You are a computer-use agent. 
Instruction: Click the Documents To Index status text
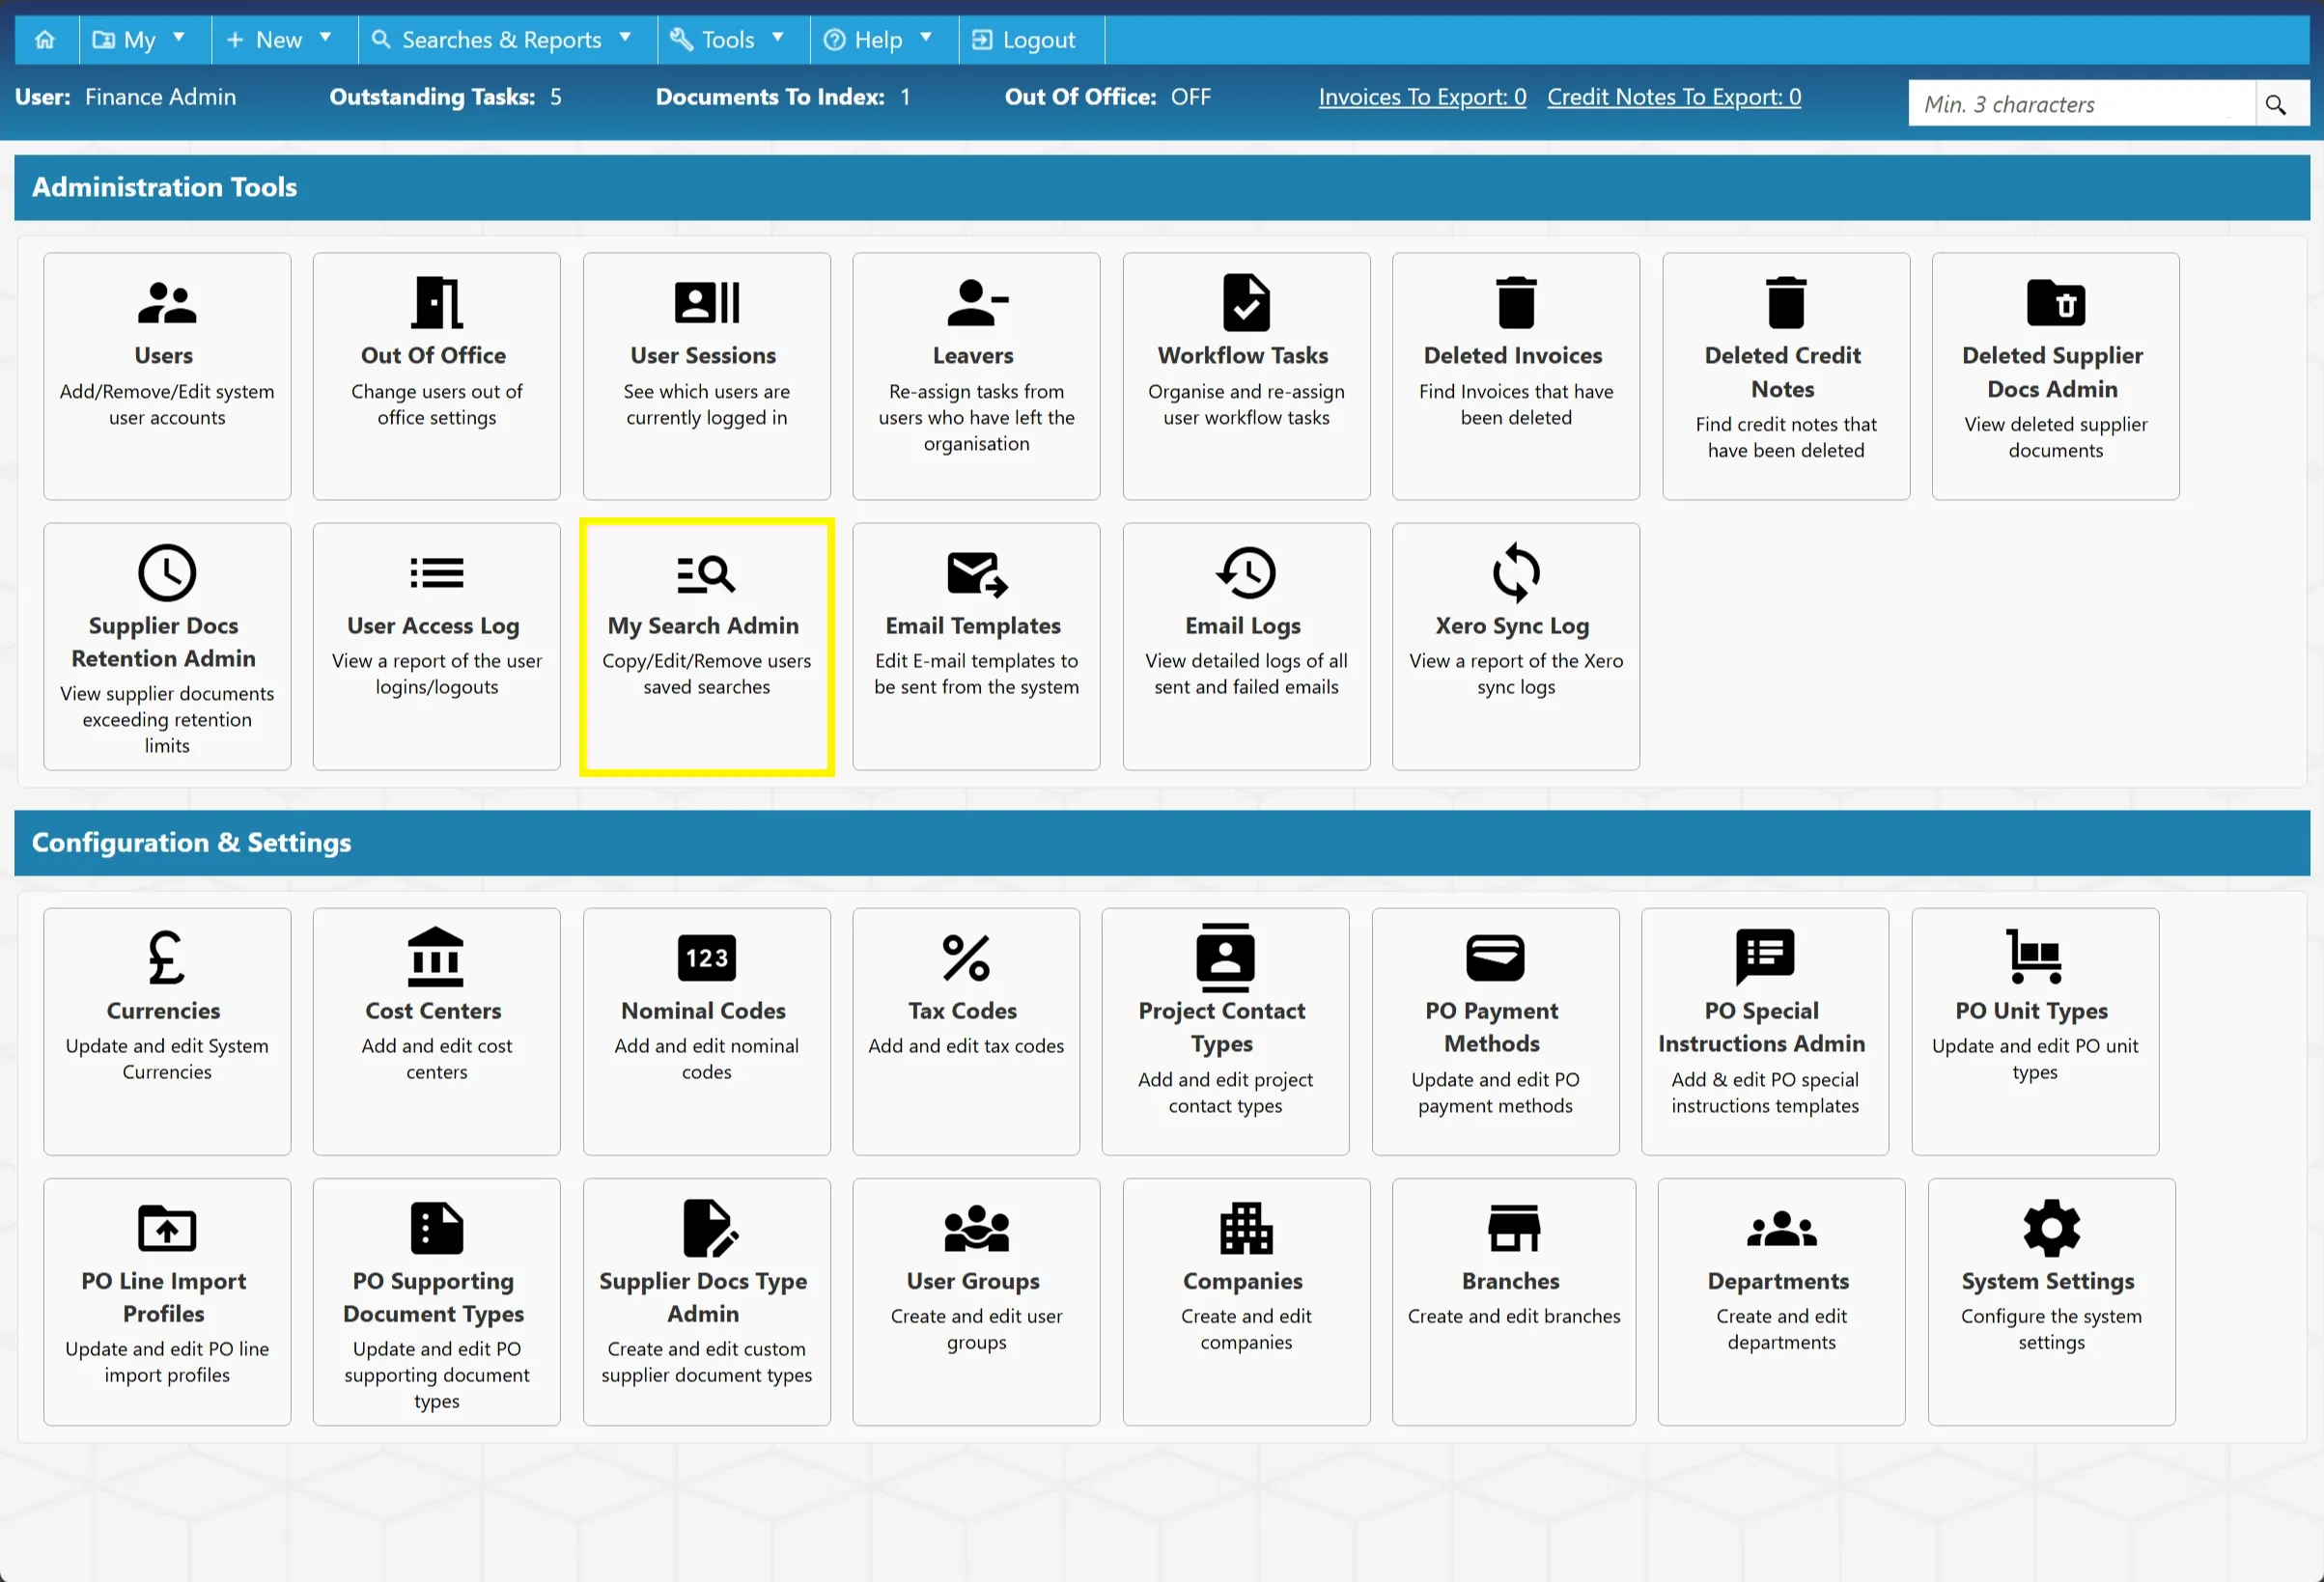[x=783, y=97]
